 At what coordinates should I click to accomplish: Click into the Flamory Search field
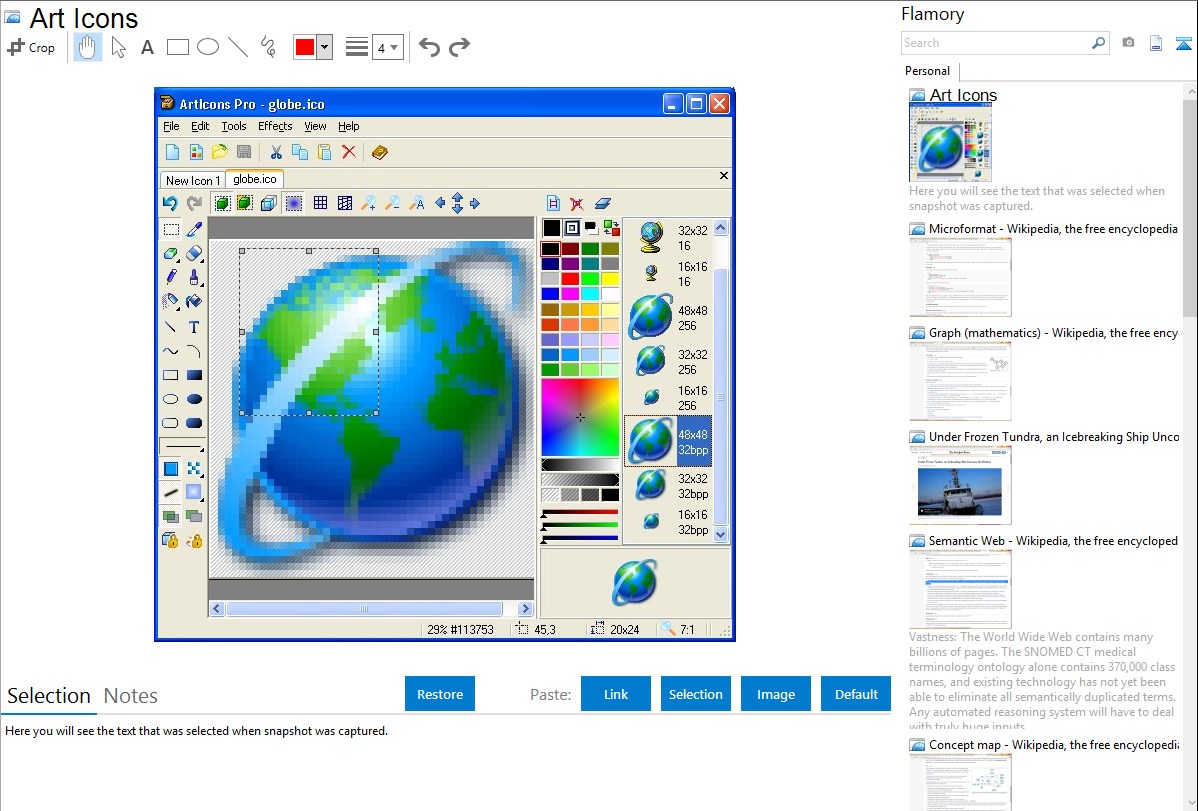(x=995, y=43)
